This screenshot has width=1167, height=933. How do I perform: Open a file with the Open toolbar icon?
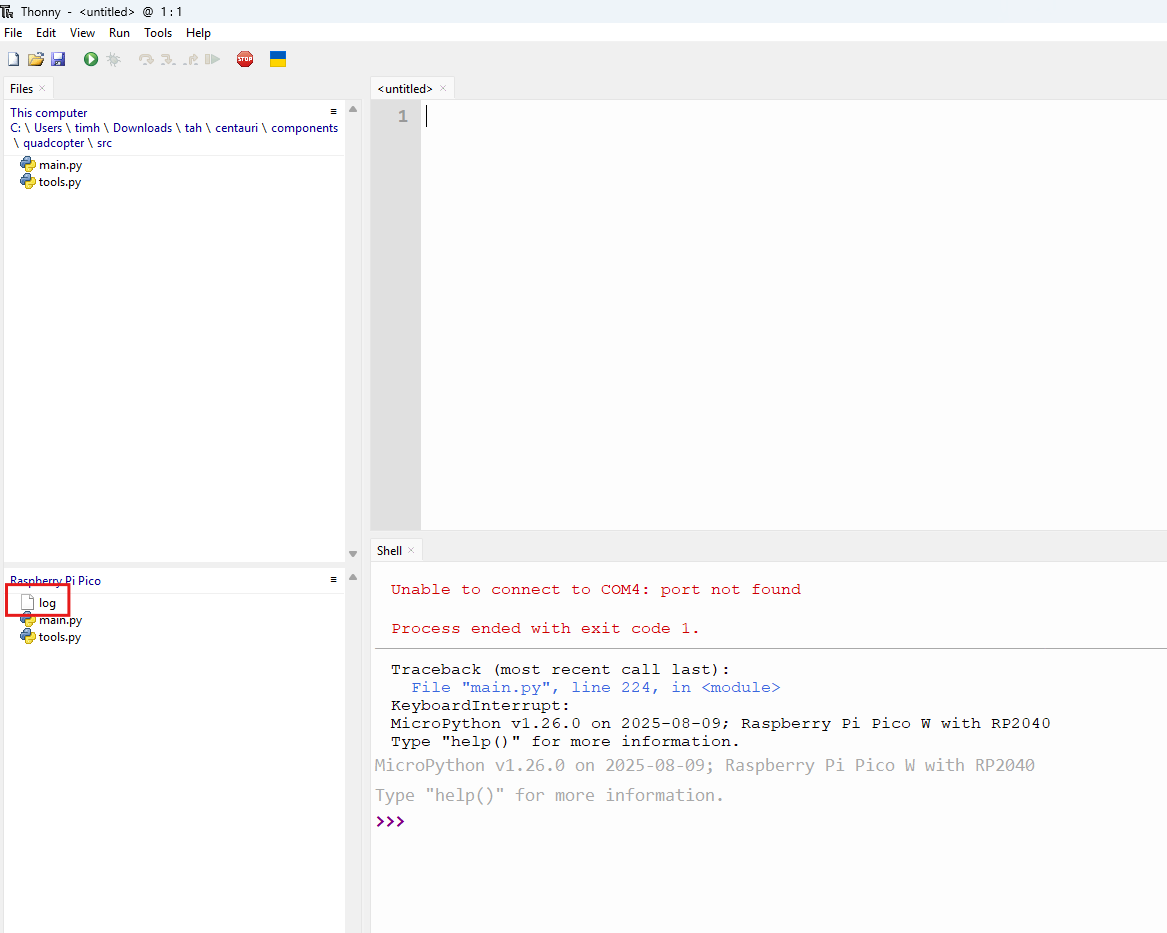point(36,60)
